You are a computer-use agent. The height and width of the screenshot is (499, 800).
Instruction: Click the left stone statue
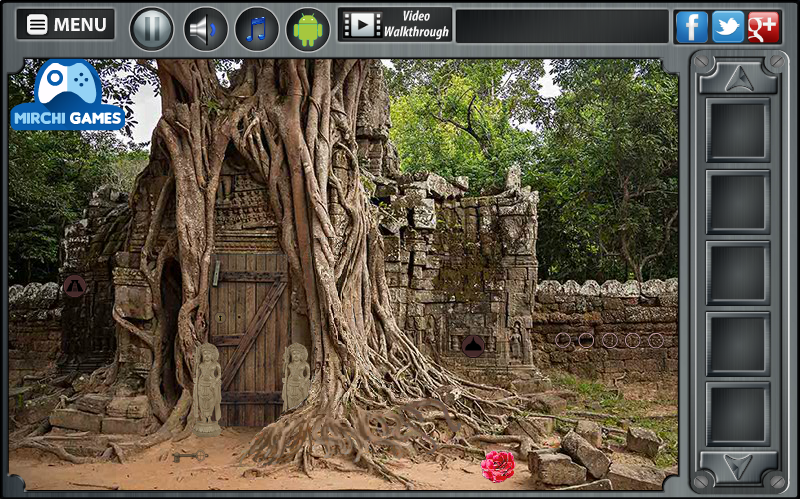(207, 389)
